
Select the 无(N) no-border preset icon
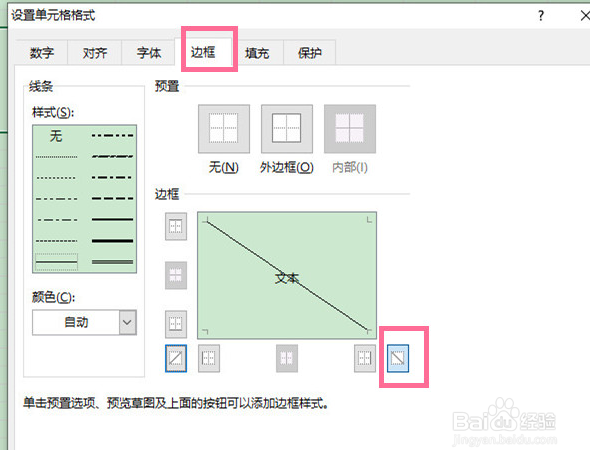(x=224, y=129)
